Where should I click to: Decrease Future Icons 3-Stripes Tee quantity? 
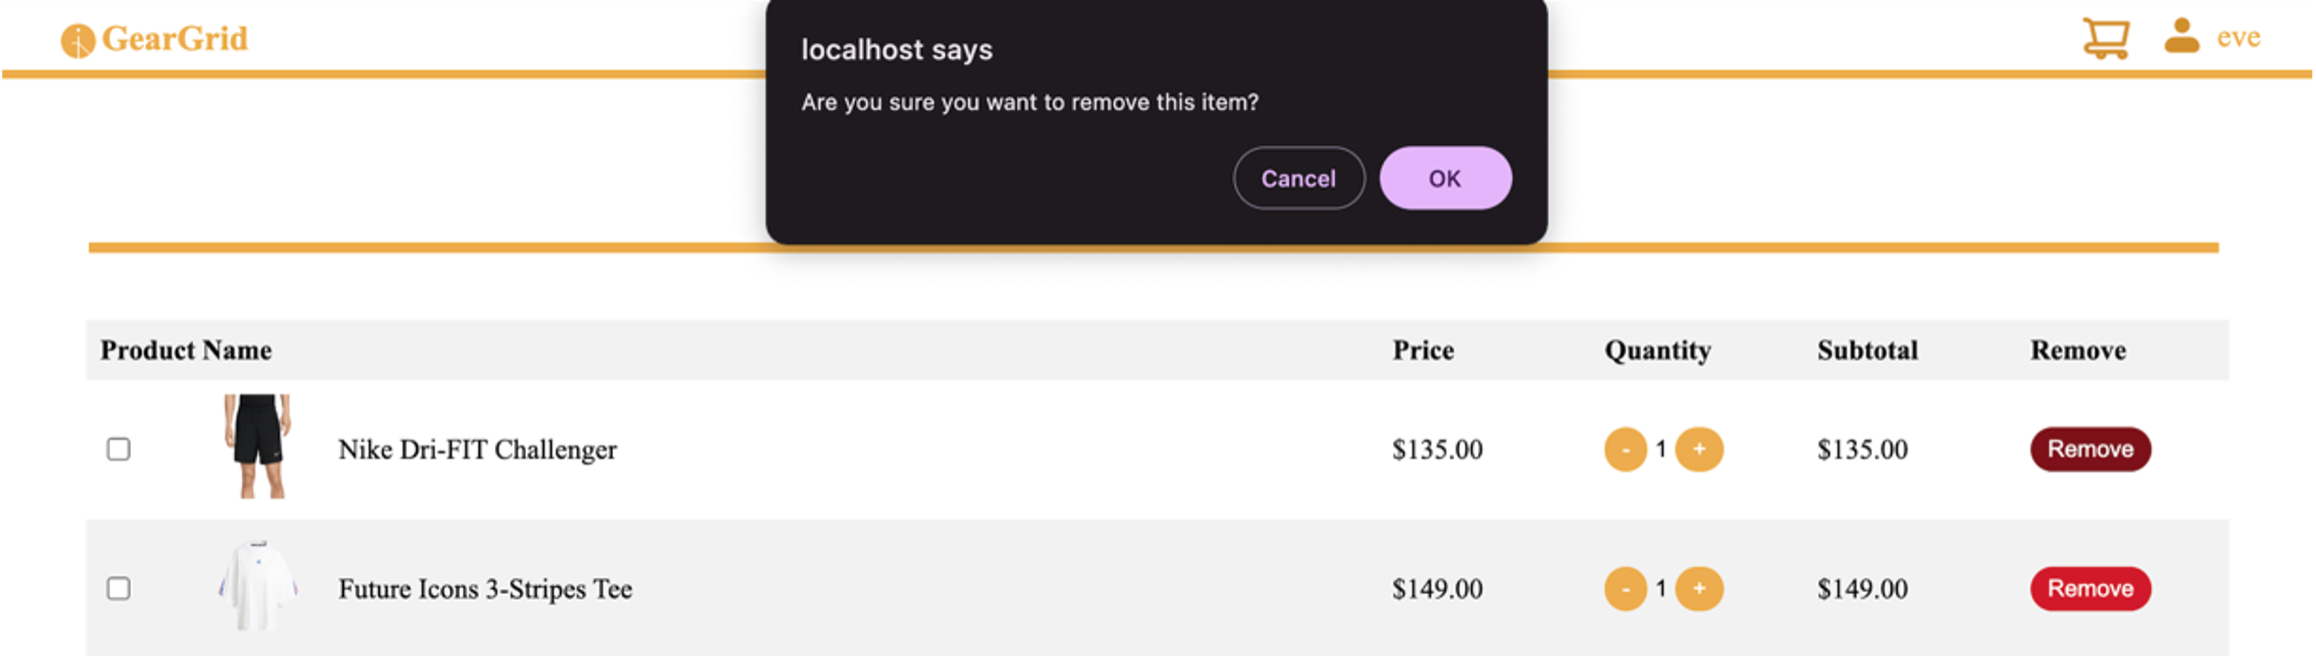coord(1625,588)
